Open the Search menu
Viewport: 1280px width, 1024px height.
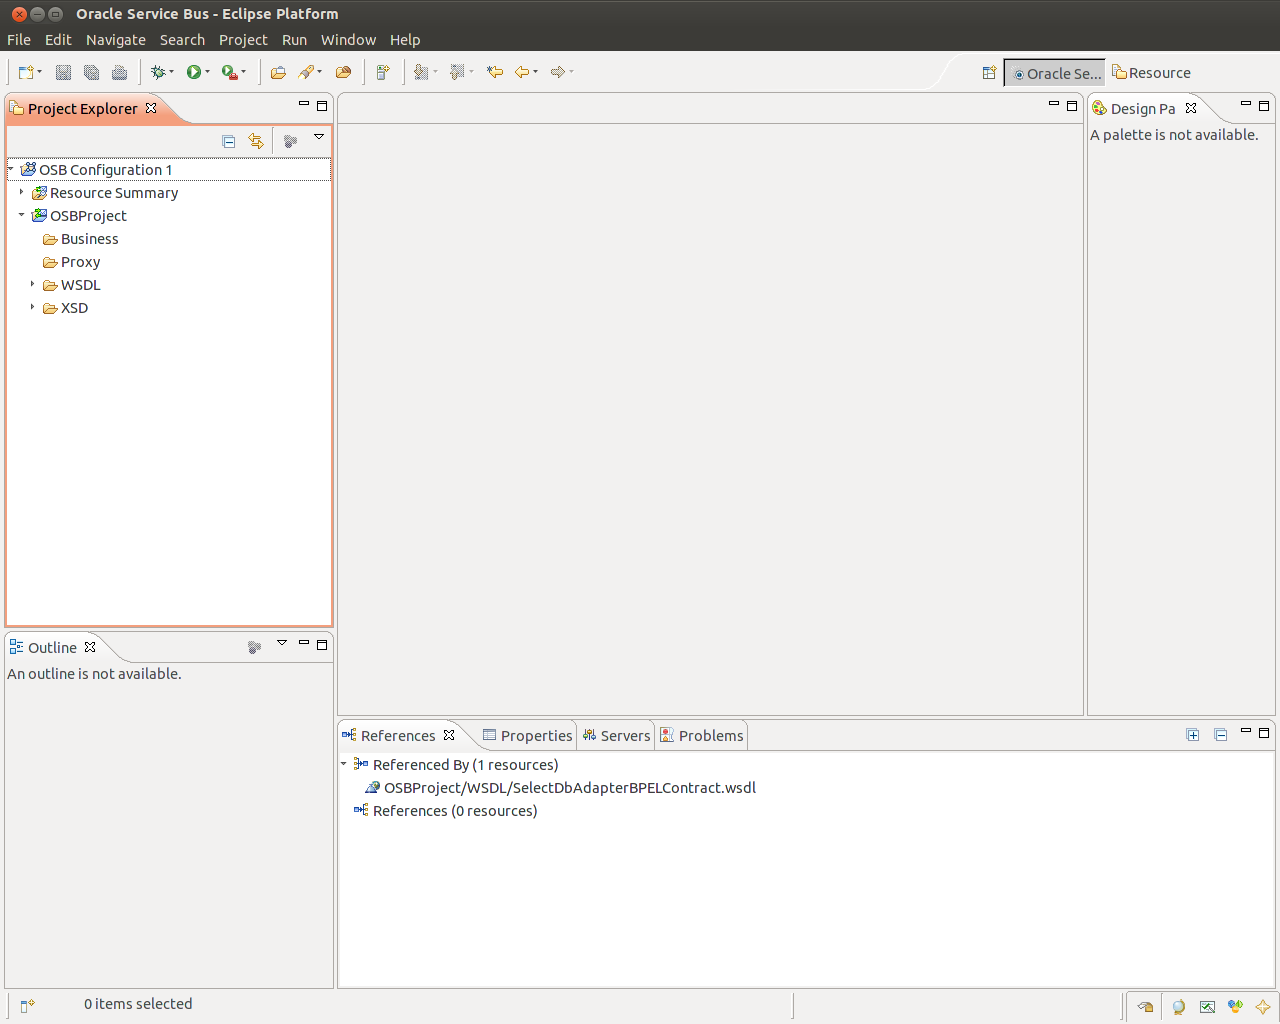pyautogui.click(x=182, y=40)
